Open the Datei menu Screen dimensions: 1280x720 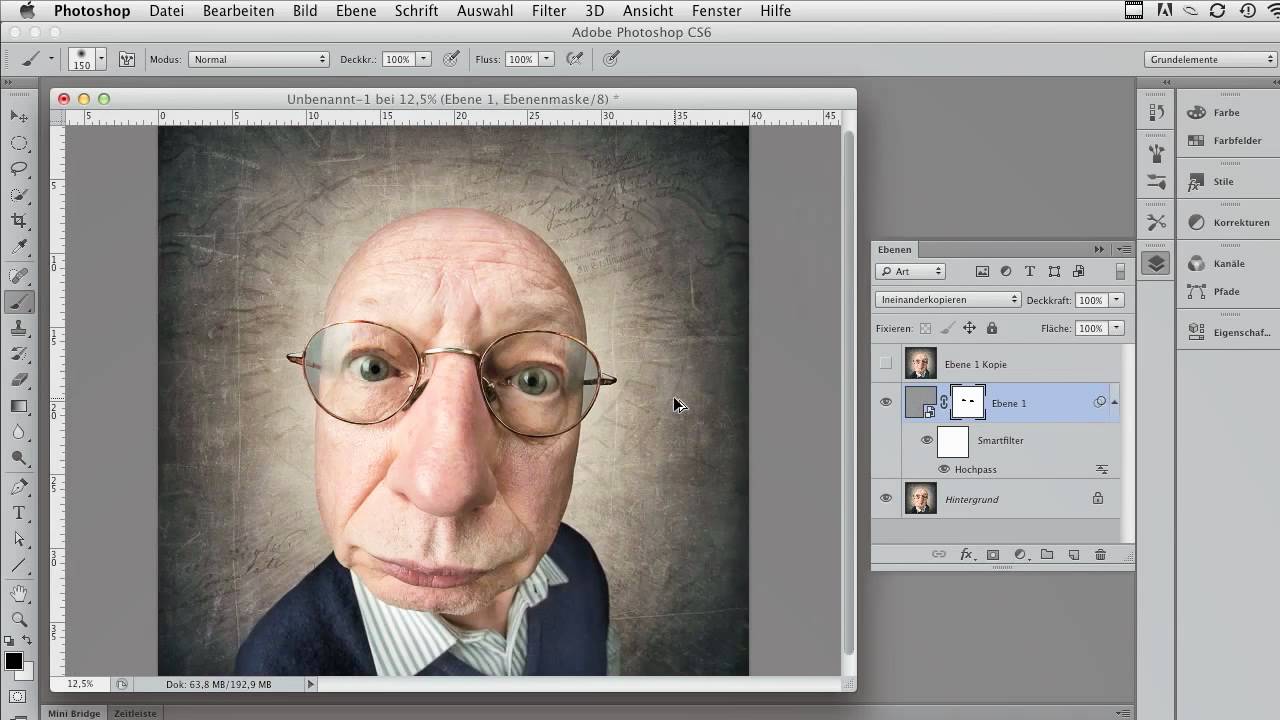tap(166, 11)
